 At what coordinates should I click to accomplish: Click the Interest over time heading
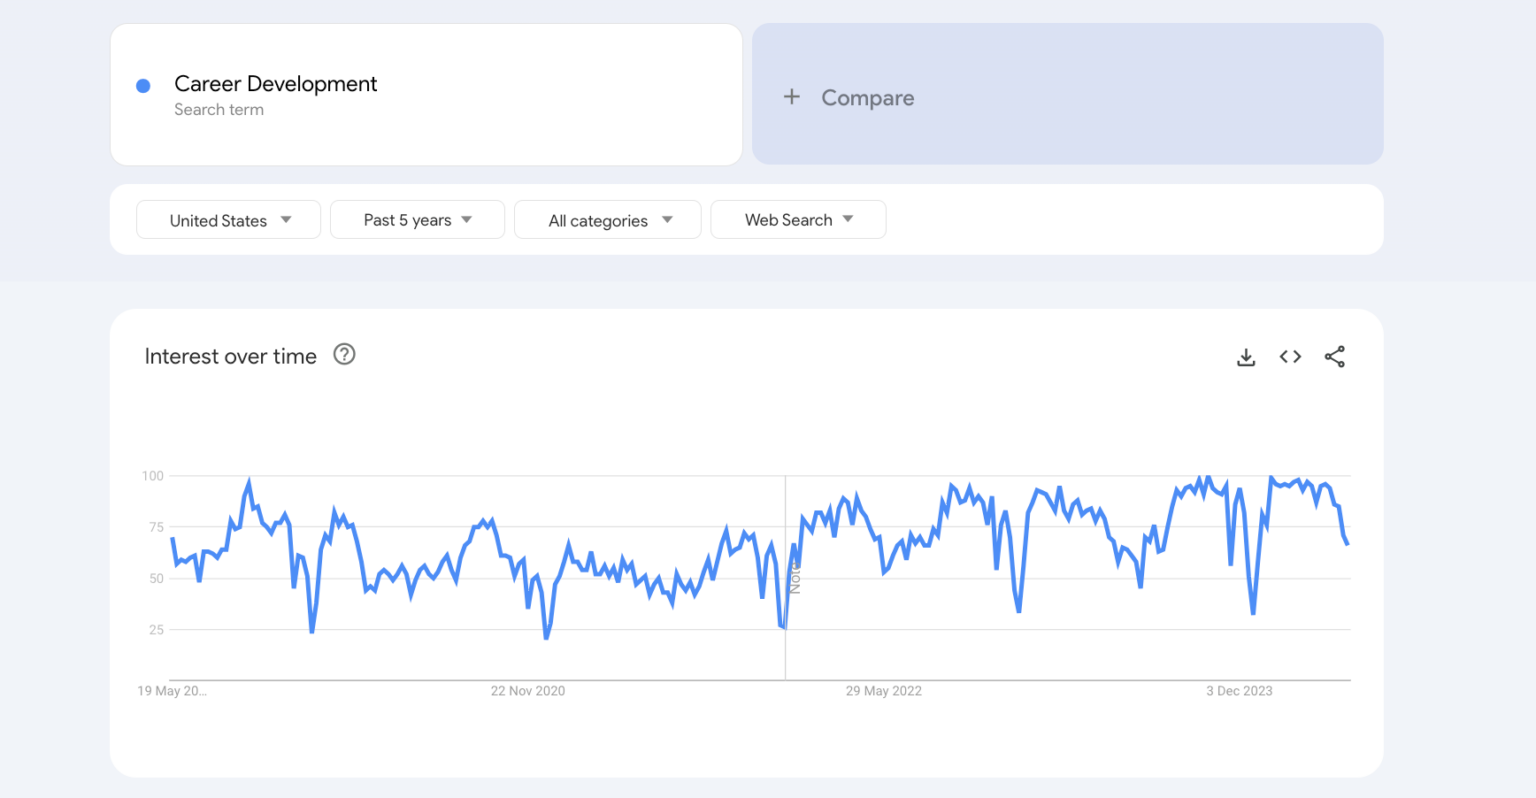click(x=230, y=356)
